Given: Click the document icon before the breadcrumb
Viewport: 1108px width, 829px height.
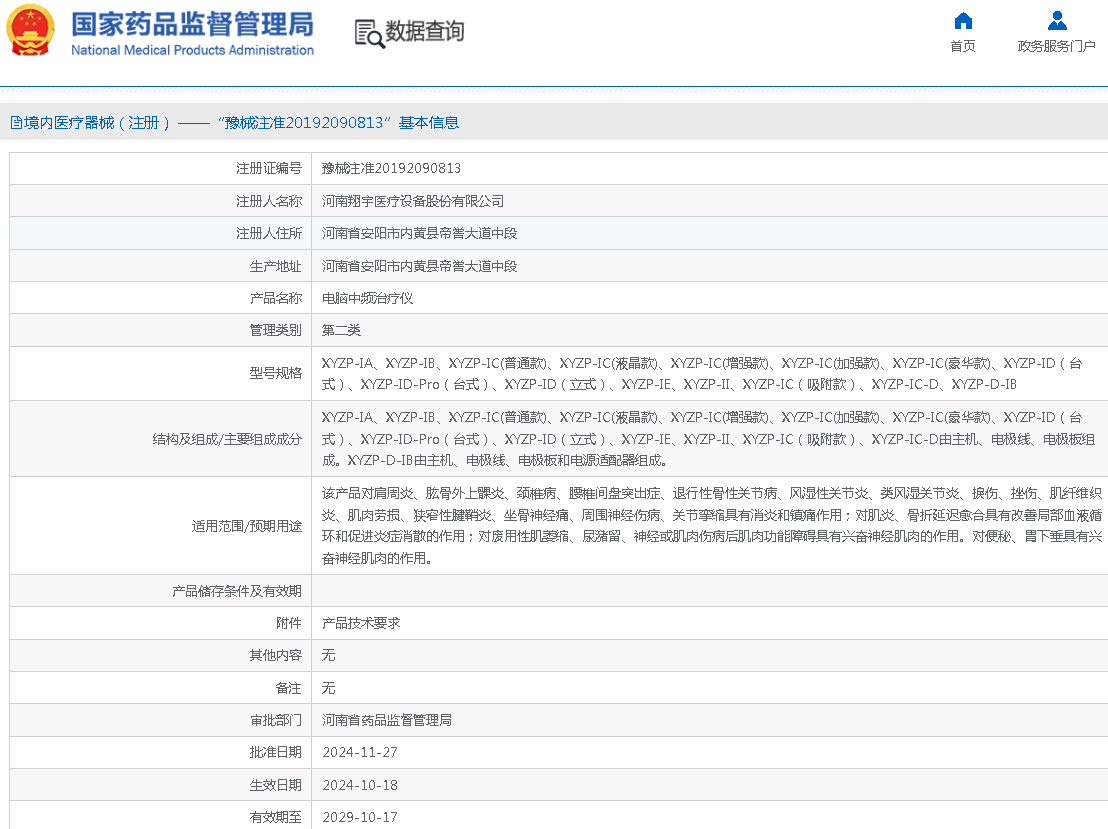Looking at the screenshot, I should click(13, 122).
